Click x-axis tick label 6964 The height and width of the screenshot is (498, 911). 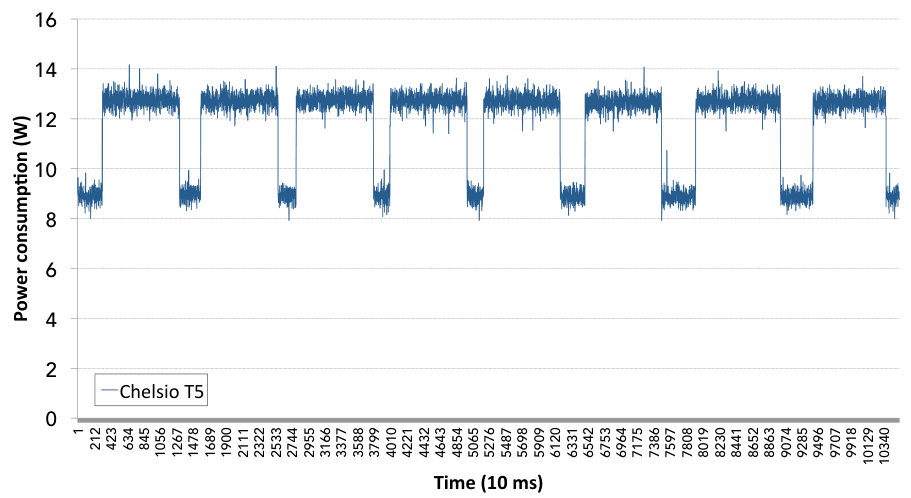click(622, 442)
